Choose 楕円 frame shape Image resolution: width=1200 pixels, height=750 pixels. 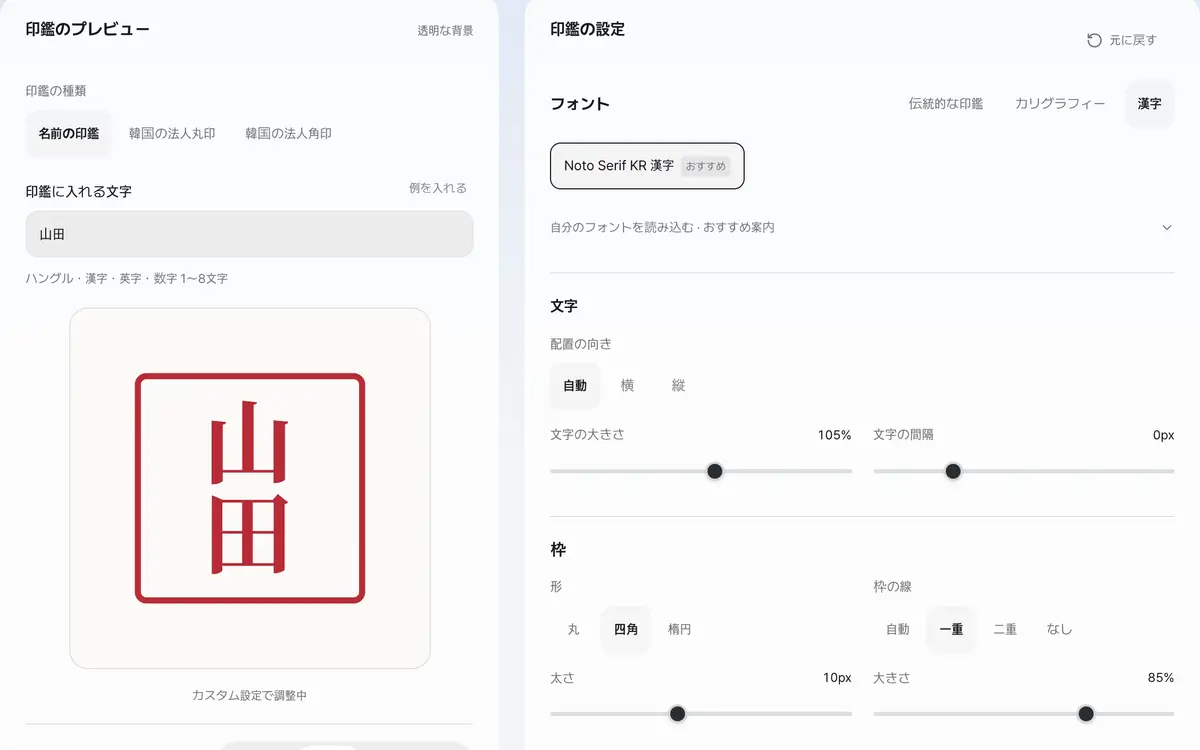[680, 630]
